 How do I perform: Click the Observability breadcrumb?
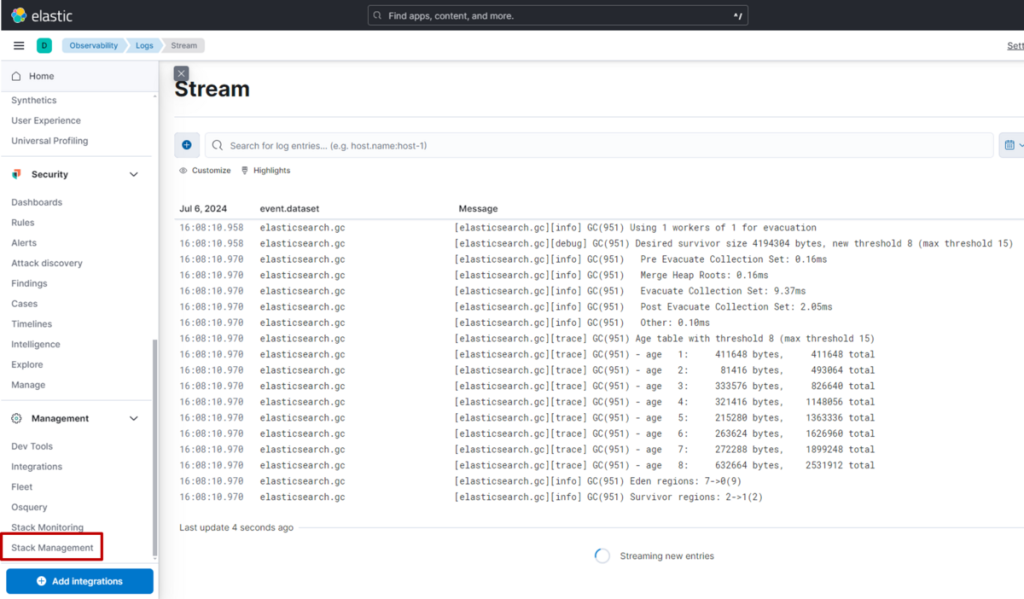(93, 45)
